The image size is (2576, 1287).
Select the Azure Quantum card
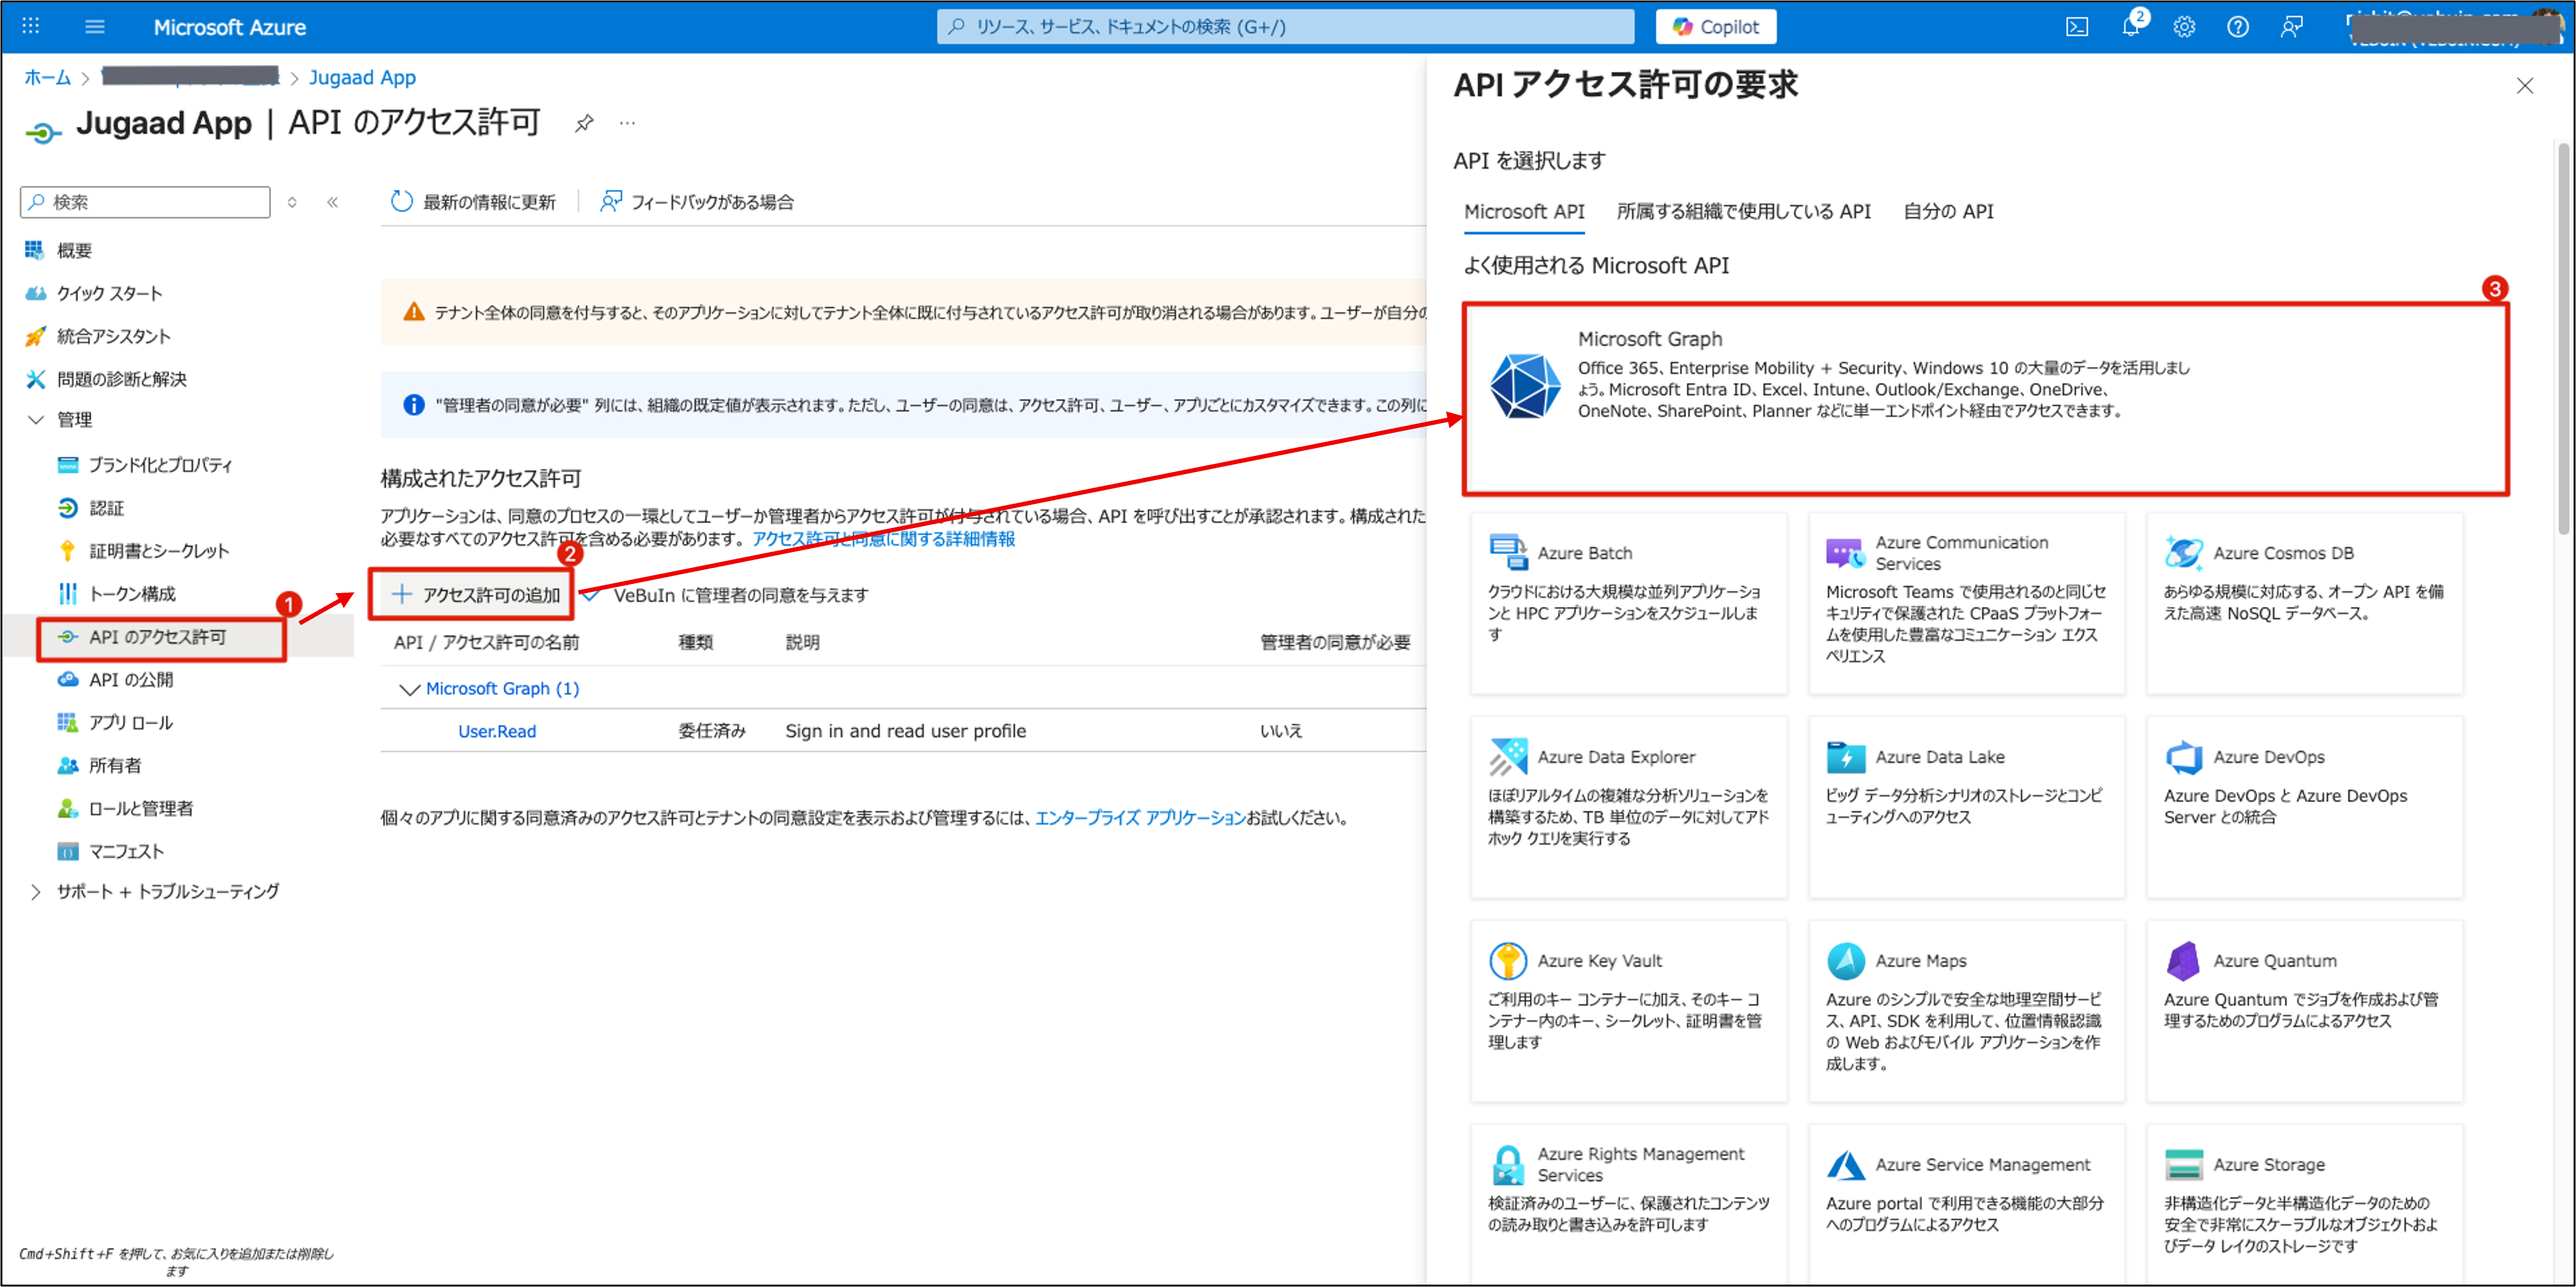[2304, 1011]
